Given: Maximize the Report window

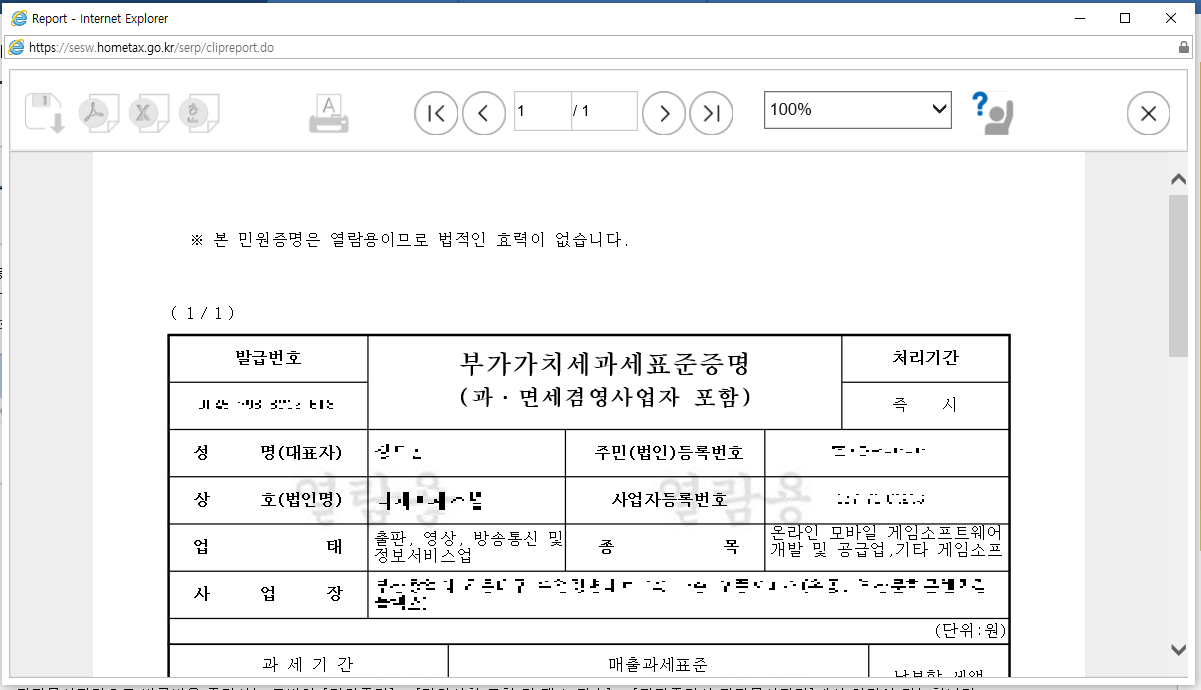Looking at the screenshot, I should (1125, 18).
